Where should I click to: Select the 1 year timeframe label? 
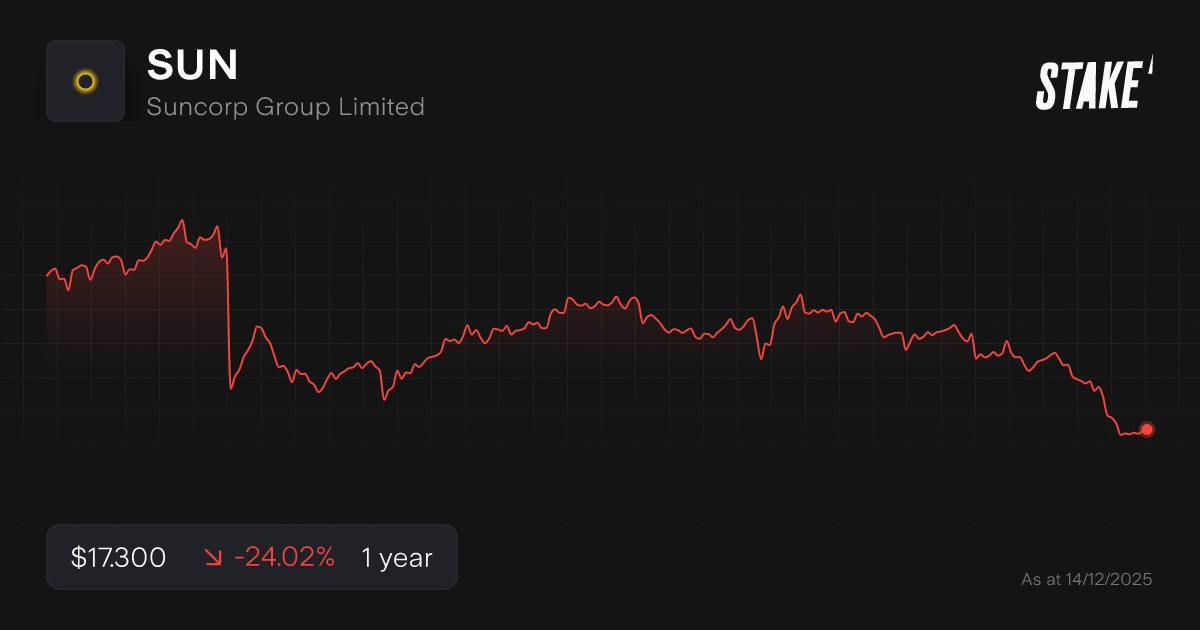[397, 558]
